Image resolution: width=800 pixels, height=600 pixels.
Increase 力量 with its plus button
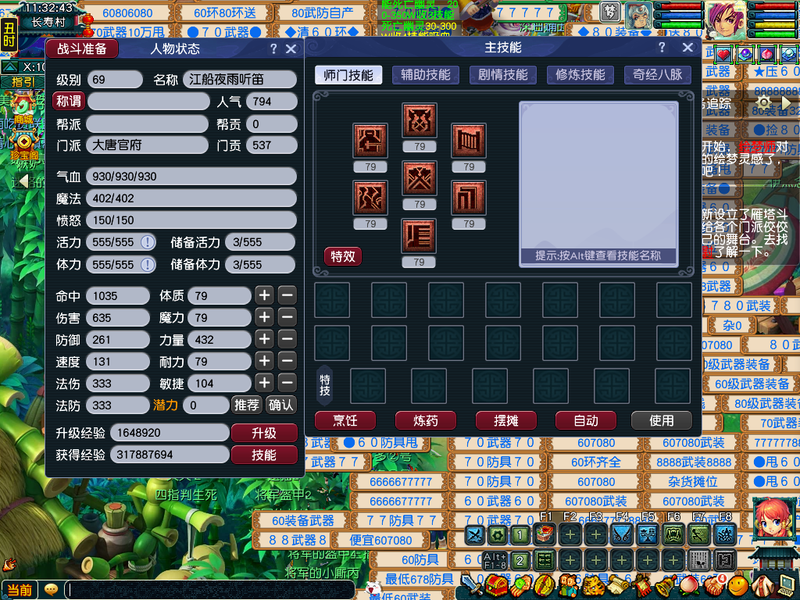click(264, 339)
